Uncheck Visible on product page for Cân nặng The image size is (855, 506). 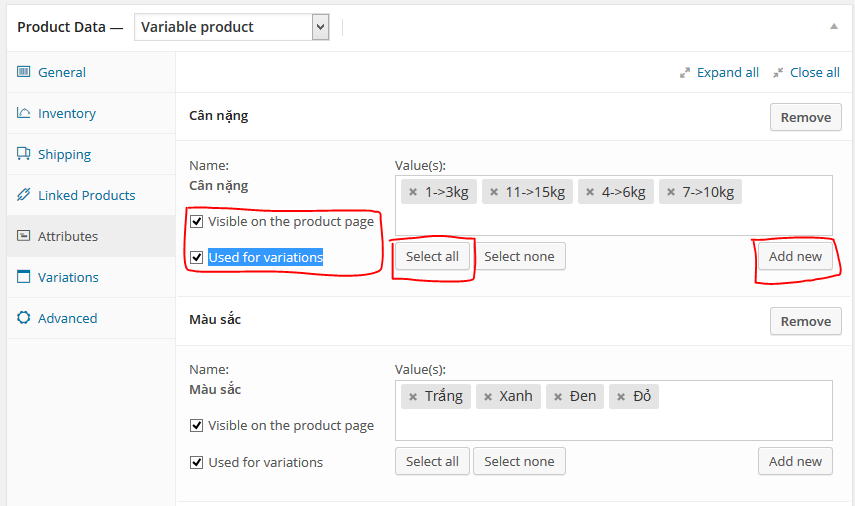point(196,221)
